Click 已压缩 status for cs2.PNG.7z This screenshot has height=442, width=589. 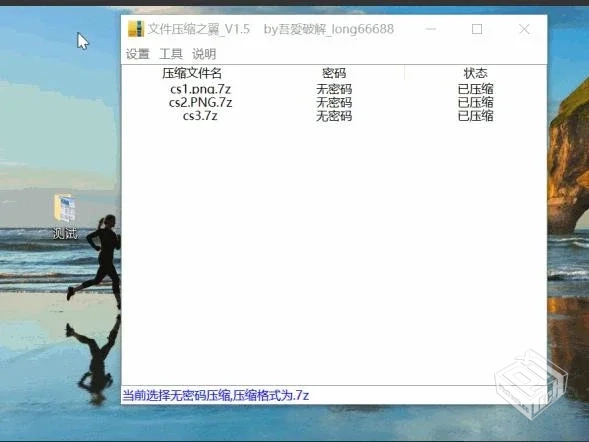pyautogui.click(x=475, y=103)
